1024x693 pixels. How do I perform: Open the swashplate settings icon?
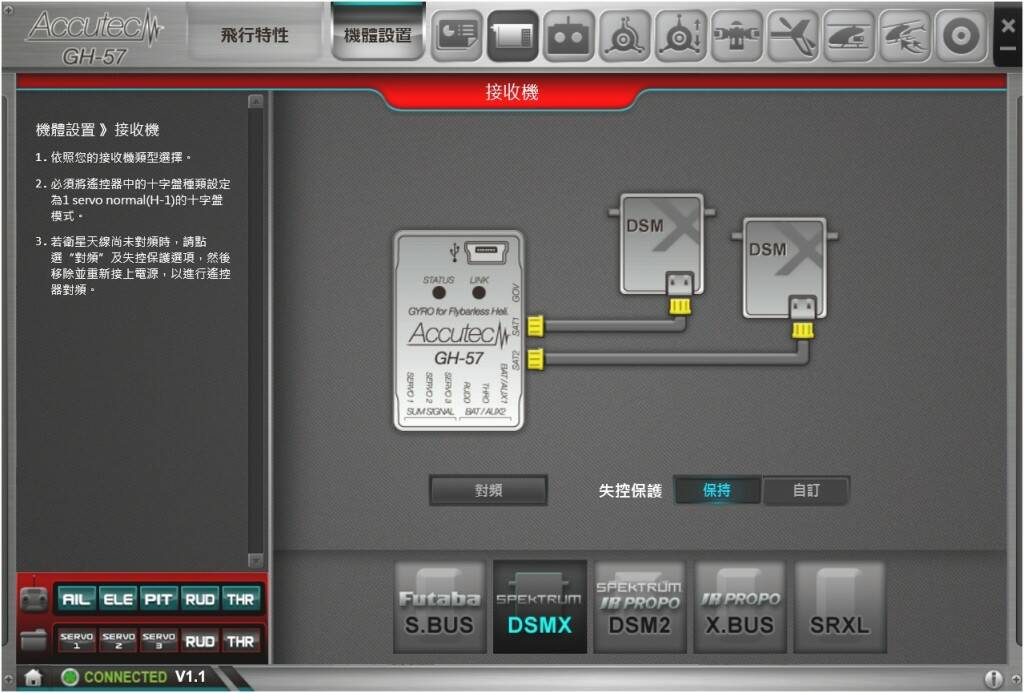pyautogui.click(x=624, y=35)
